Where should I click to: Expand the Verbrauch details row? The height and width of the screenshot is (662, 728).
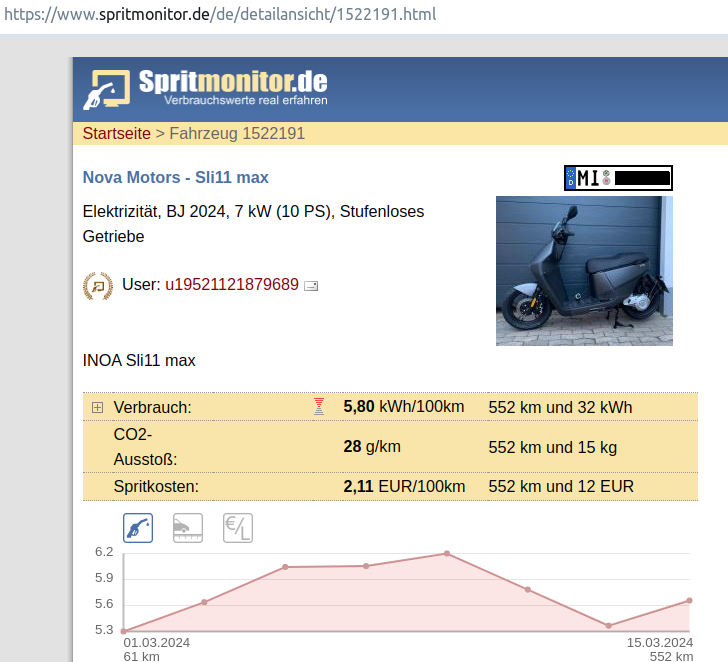(97, 407)
